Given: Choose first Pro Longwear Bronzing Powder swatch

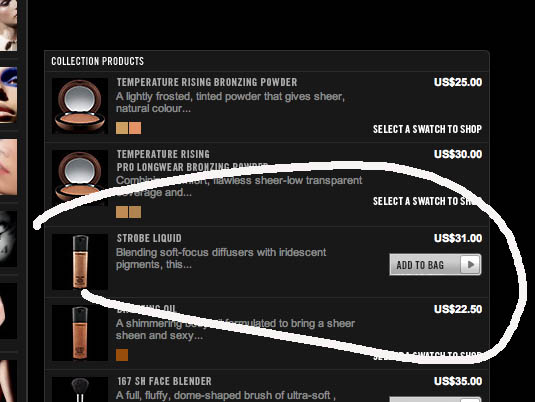Looking at the screenshot, I should tap(122, 212).
